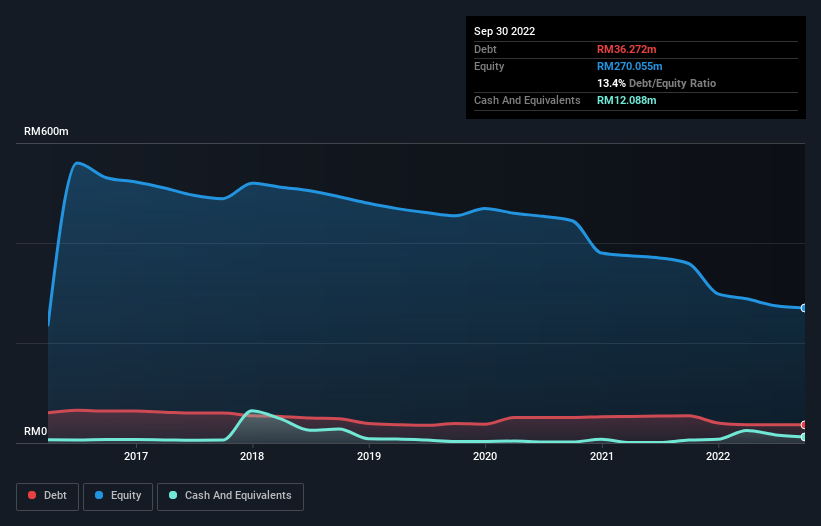The image size is (821, 526).
Task: Click the RM600m y-axis label
Action: tap(46, 131)
